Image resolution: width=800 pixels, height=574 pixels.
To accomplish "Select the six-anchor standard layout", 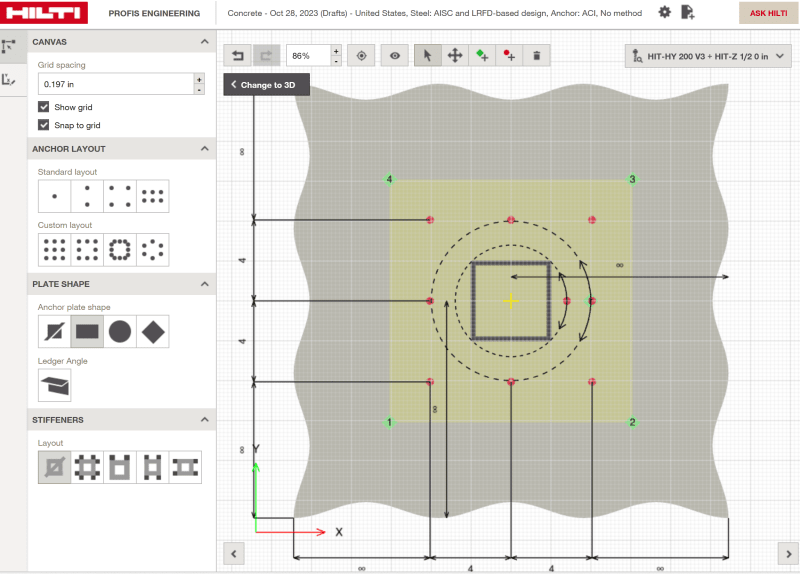I will tap(153, 196).
